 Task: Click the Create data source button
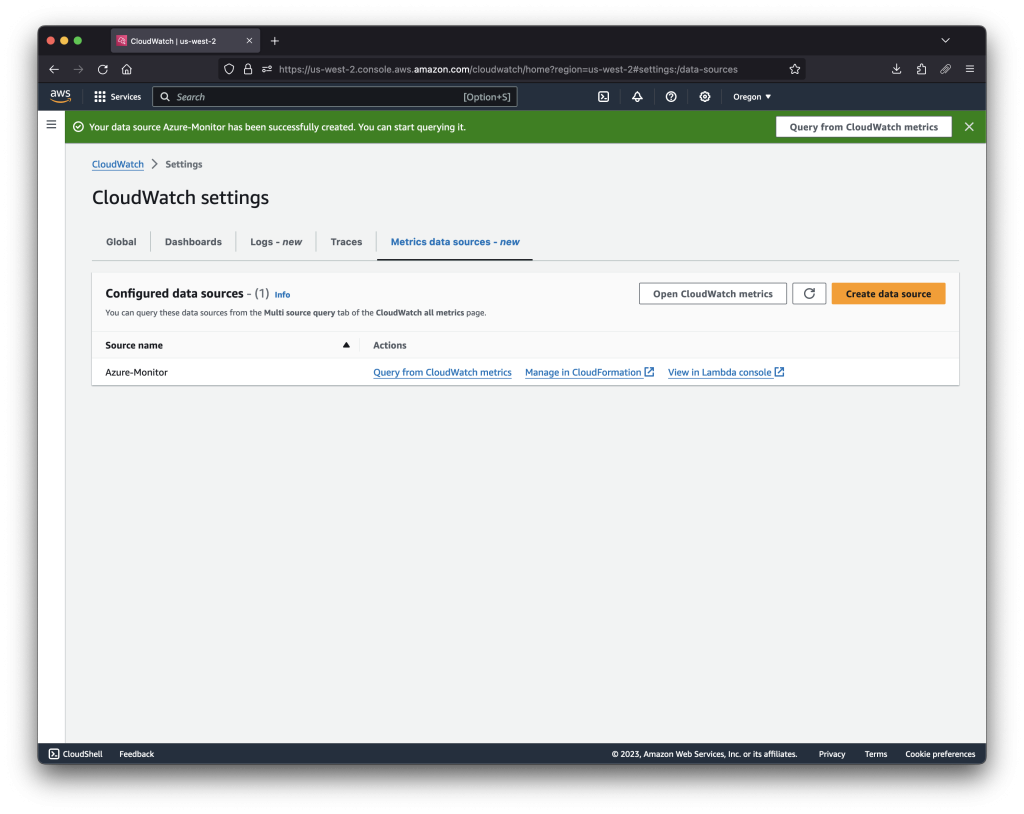tap(888, 293)
